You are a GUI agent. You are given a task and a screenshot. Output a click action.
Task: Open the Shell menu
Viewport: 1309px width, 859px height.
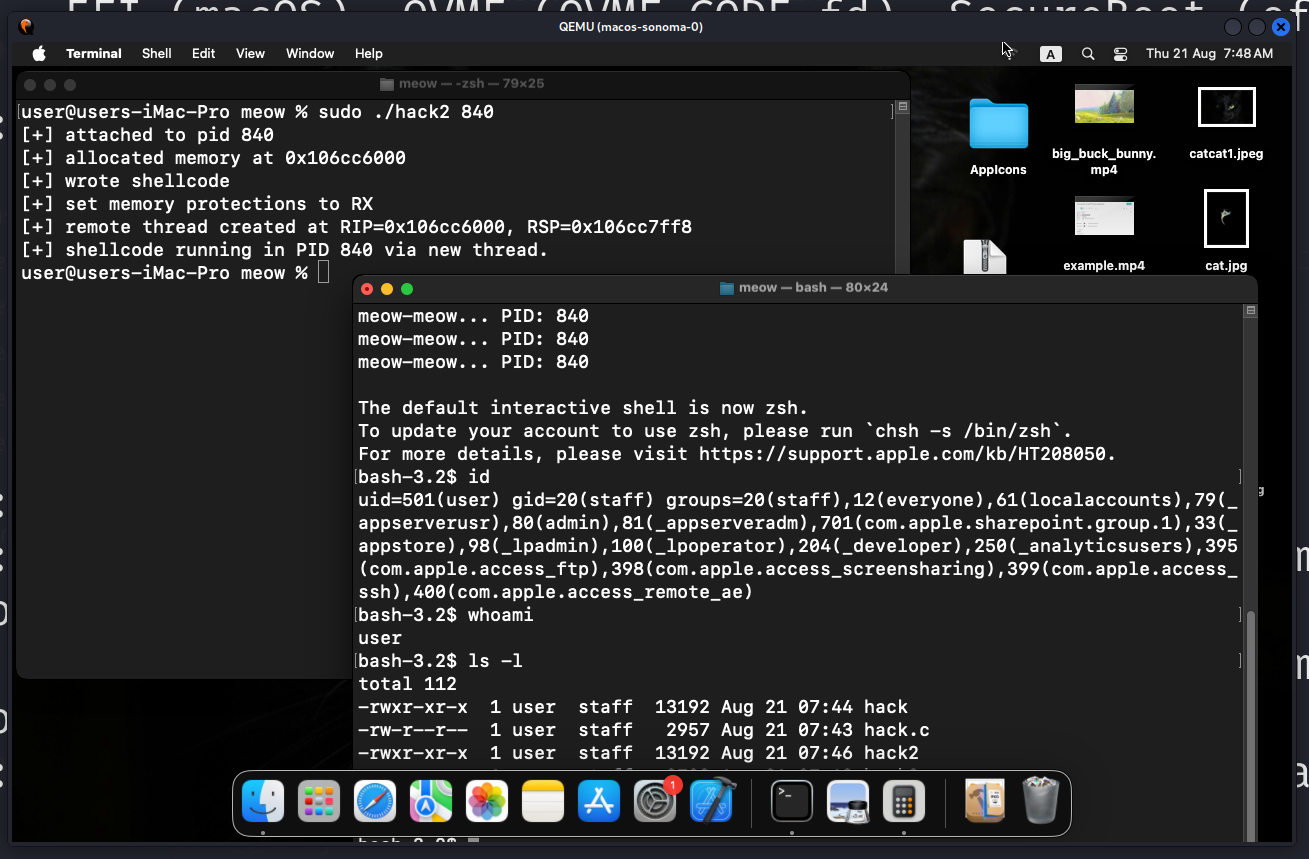pos(157,53)
